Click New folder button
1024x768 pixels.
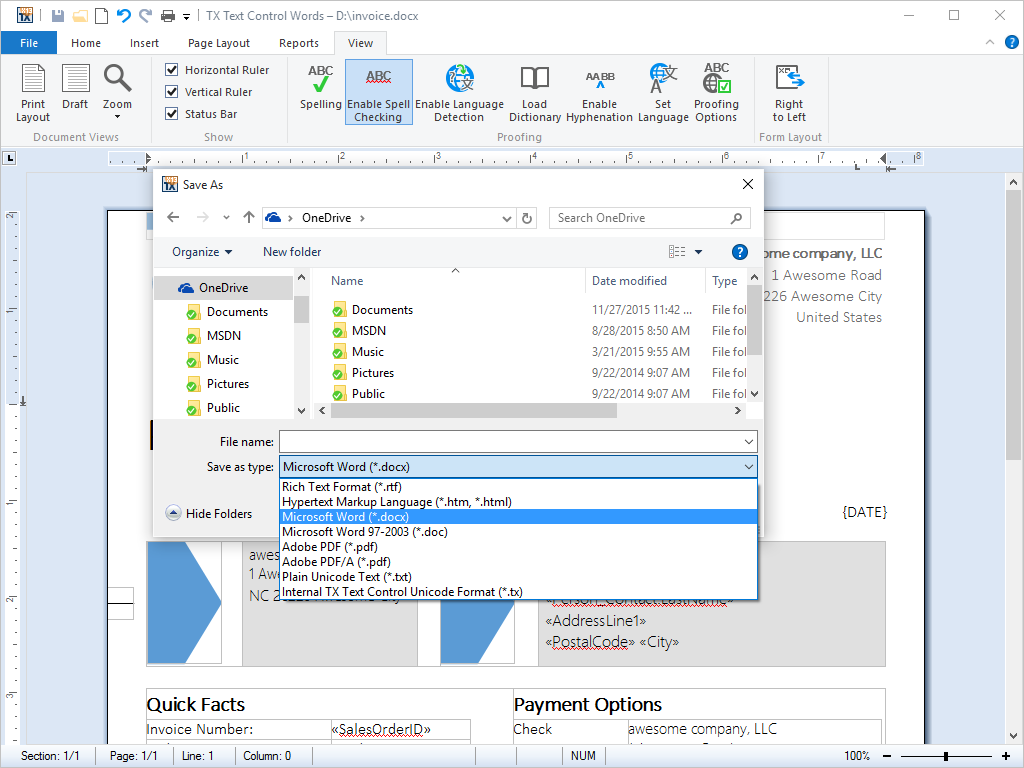click(x=292, y=252)
